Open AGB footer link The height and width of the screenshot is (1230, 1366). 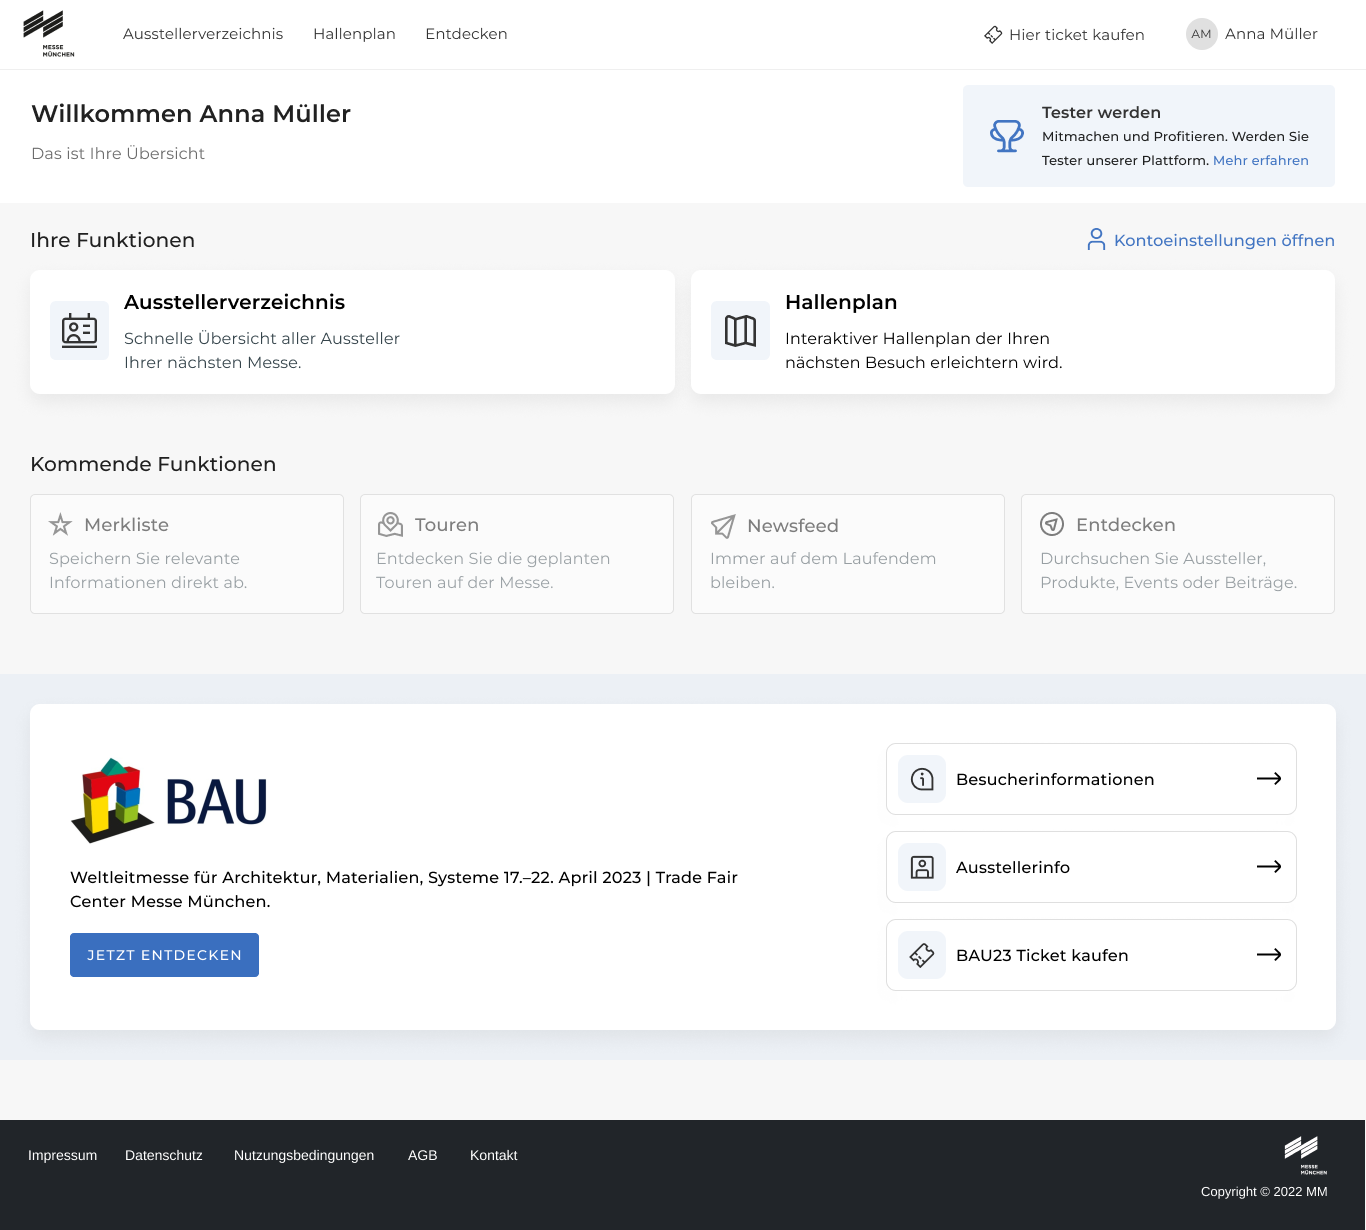423,1155
